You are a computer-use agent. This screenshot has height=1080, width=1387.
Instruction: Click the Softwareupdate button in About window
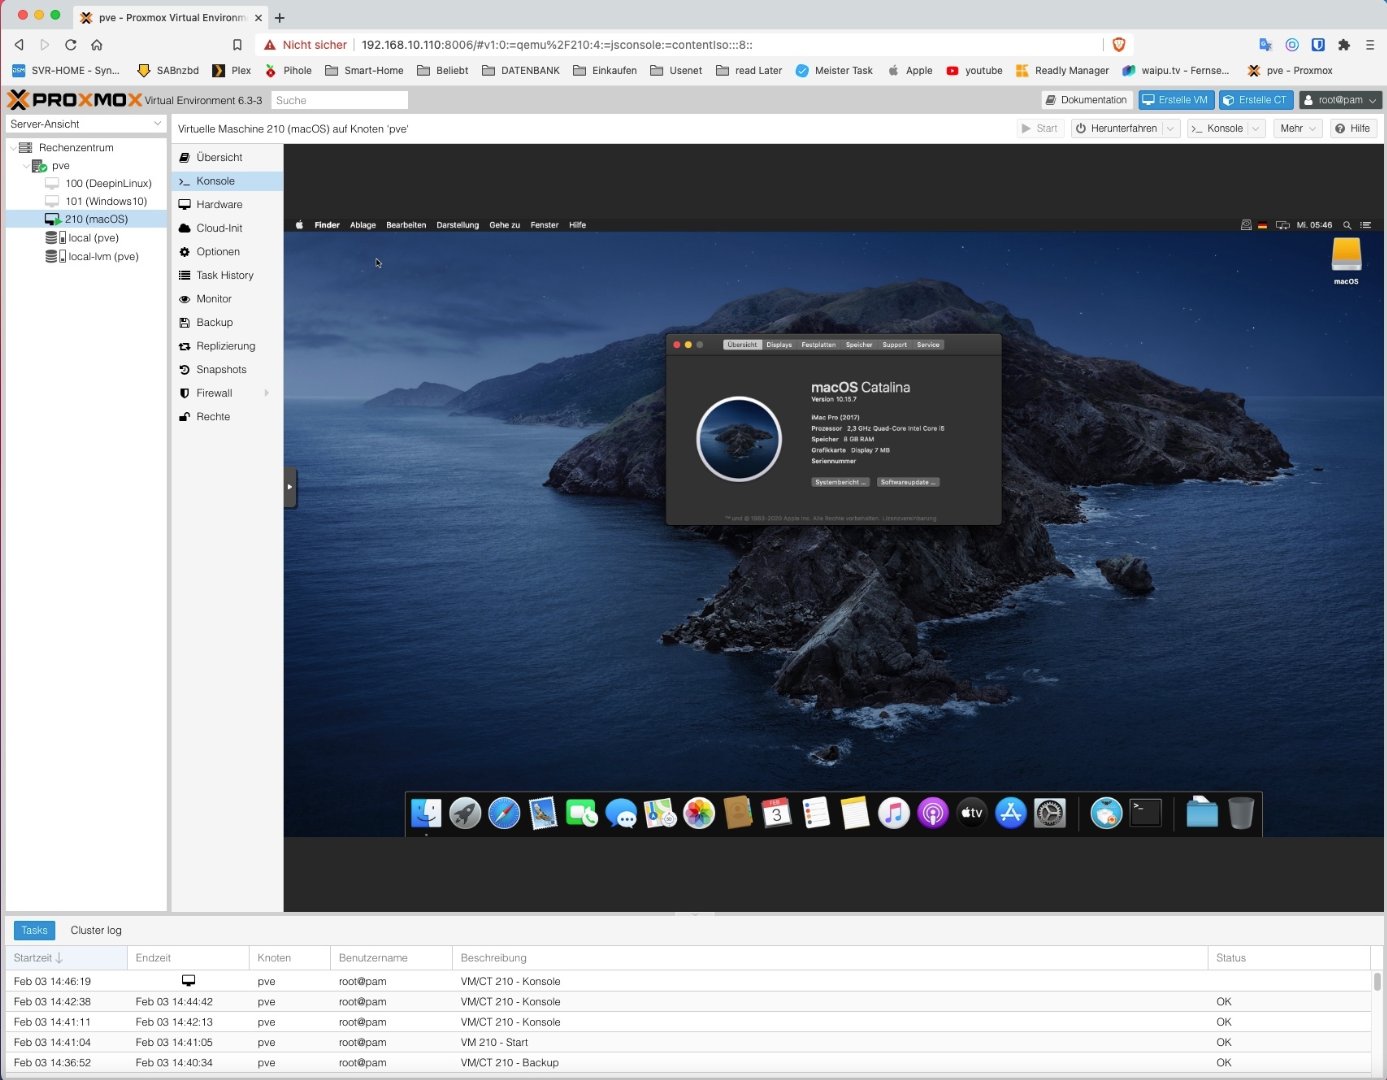coord(908,482)
